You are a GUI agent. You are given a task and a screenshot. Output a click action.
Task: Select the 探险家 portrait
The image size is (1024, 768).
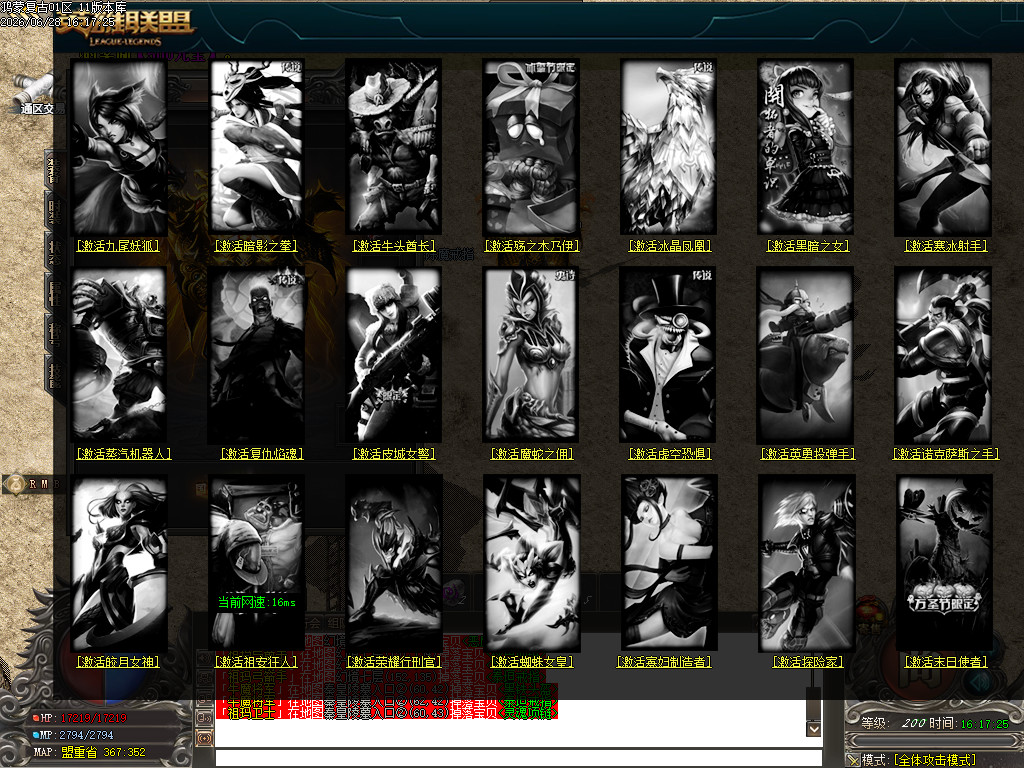point(806,563)
